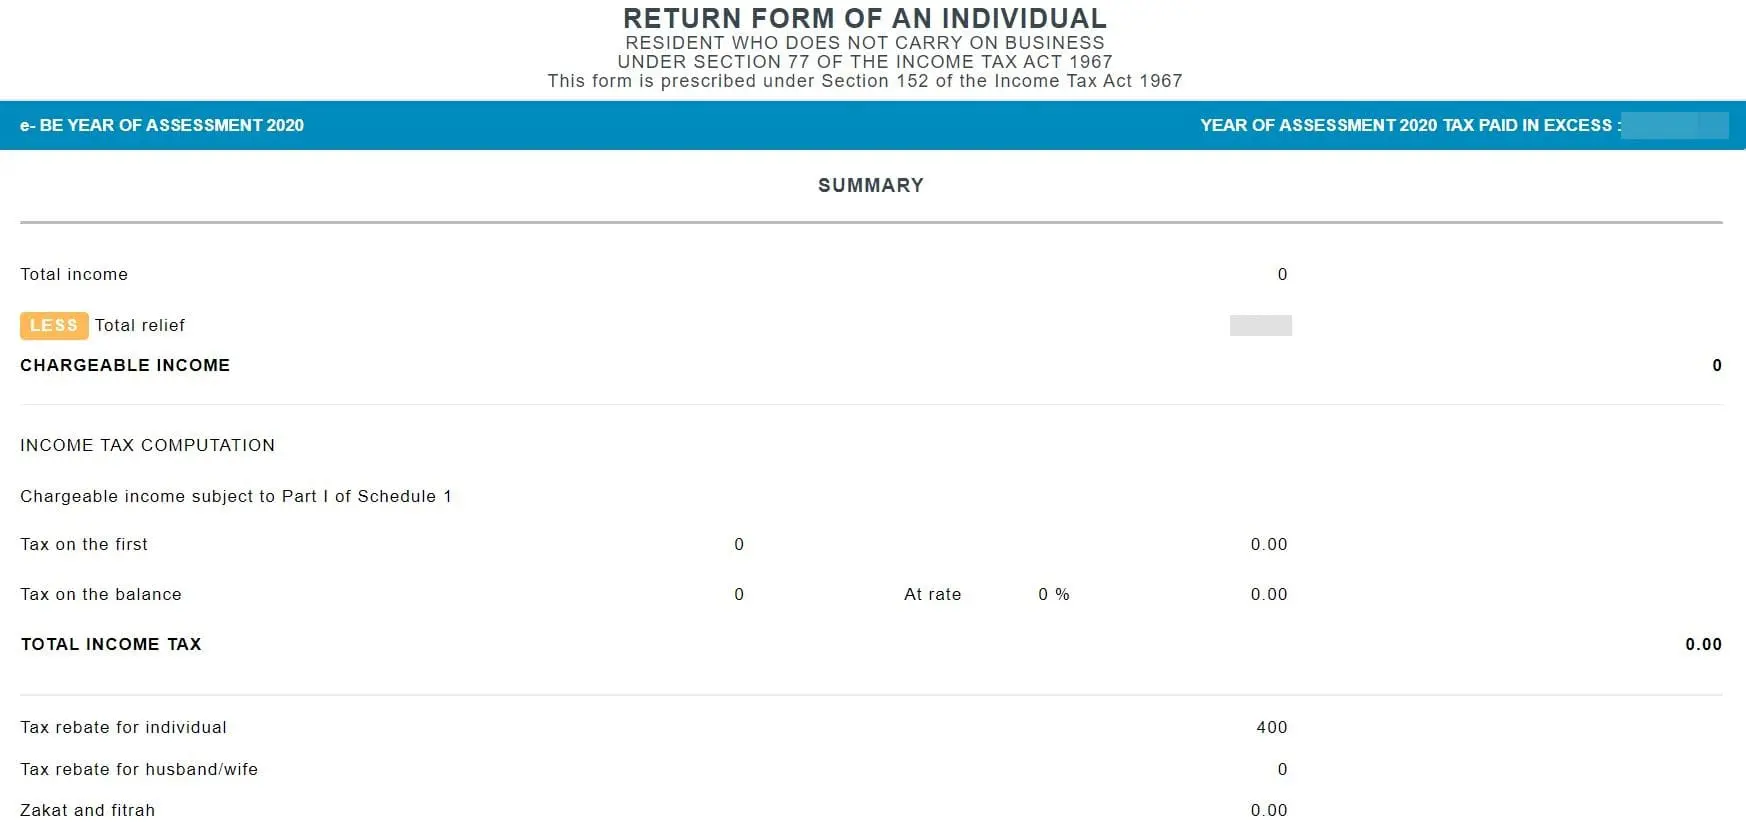Click the Tax on the first label
Image resolution: width=1746 pixels, height=840 pixels.
84,545
